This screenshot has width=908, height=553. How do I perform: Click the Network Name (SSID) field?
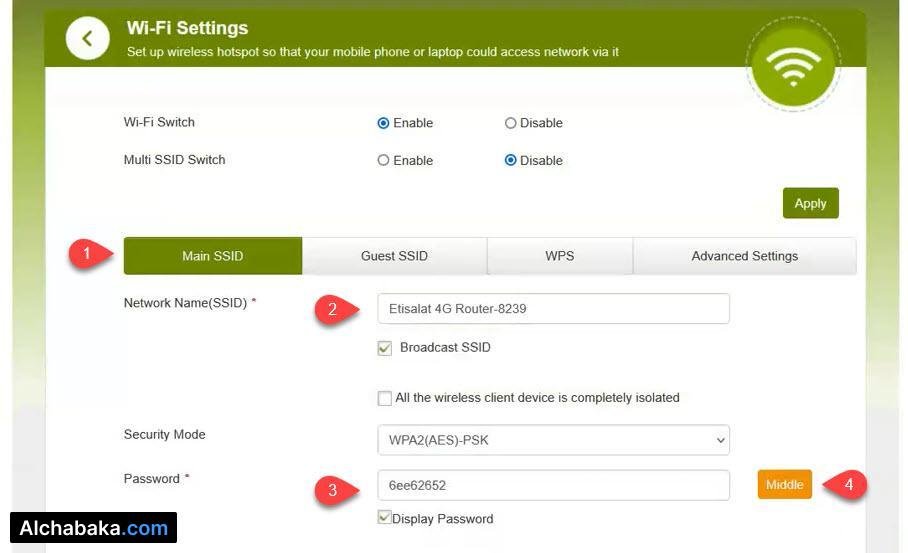coord(553,309)
